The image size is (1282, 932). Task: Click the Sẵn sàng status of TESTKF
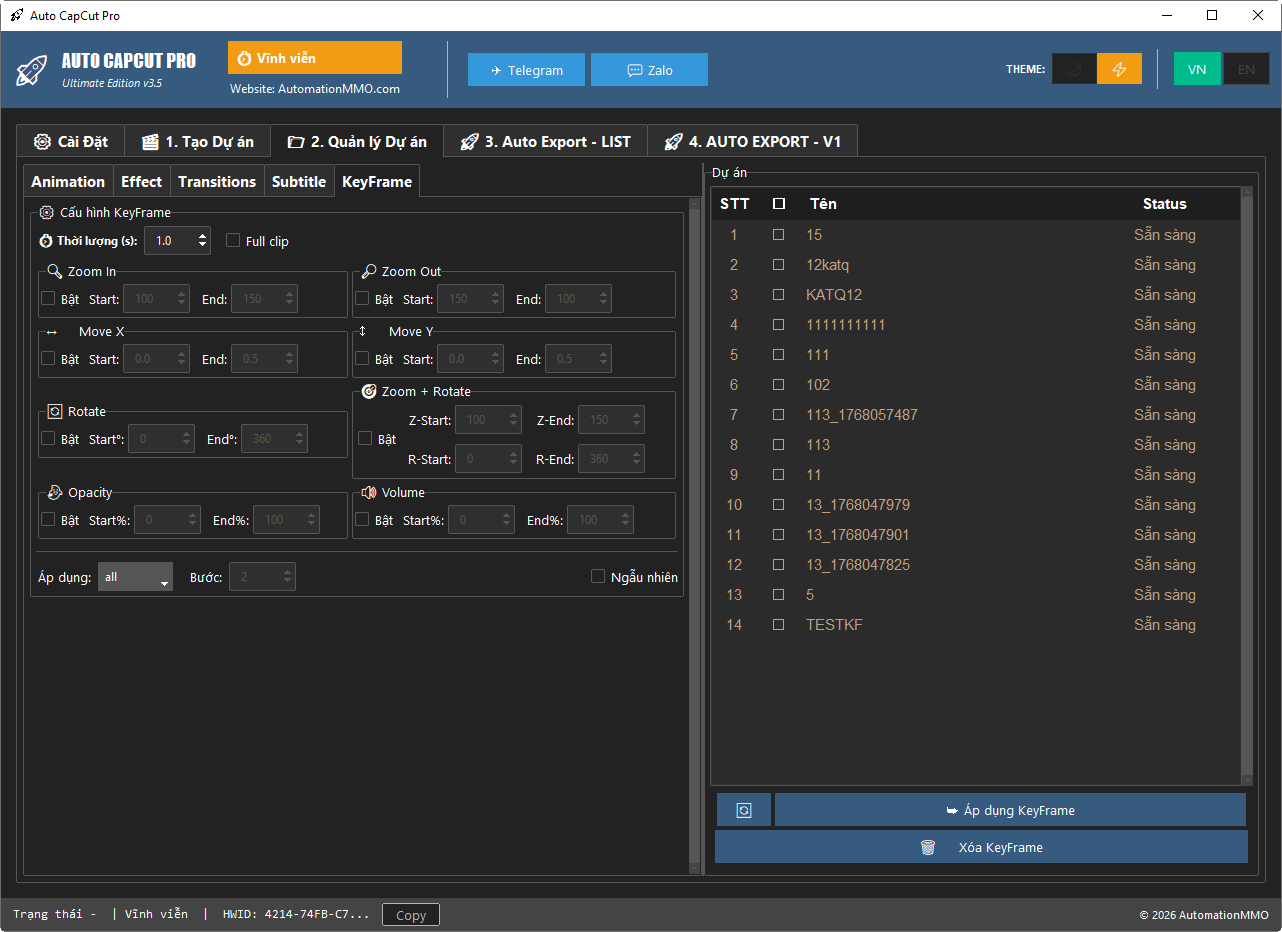pos(1165,625)
